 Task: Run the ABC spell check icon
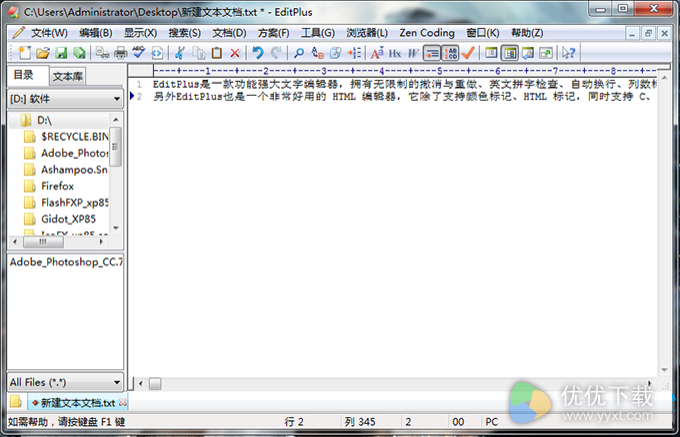[138, 53]
